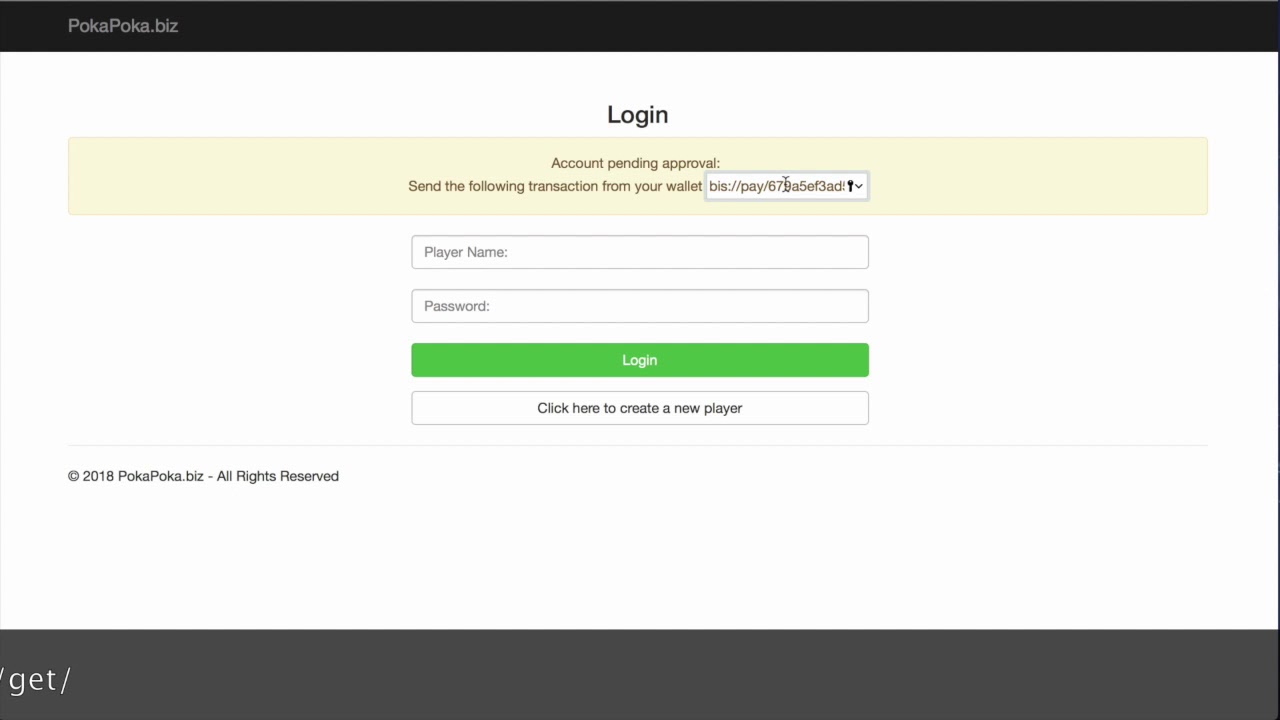Focus the Player Name input field
This screenshot has height=720, width=1280.
click(x=640, y=252)
